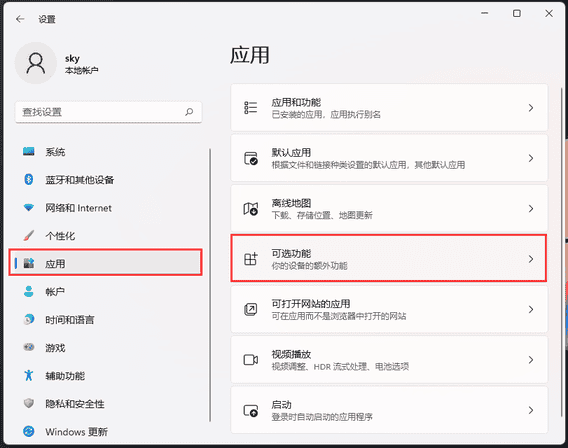
Task: Expand the 可选功能 chevron
Action: click(531, 259)
